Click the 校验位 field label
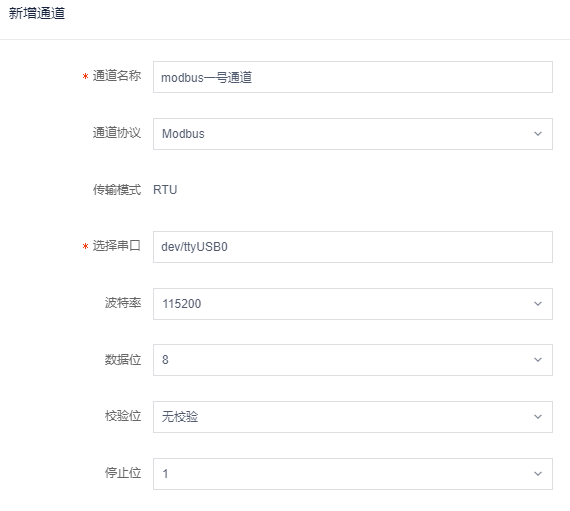 click(x=123, y=416)
